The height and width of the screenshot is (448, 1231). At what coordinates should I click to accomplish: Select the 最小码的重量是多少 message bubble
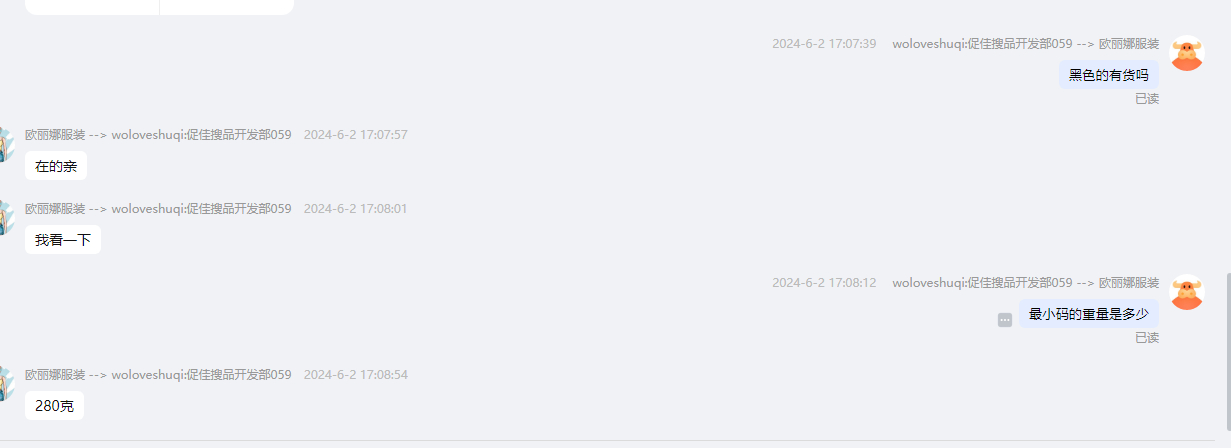[x=1089, y=314]
